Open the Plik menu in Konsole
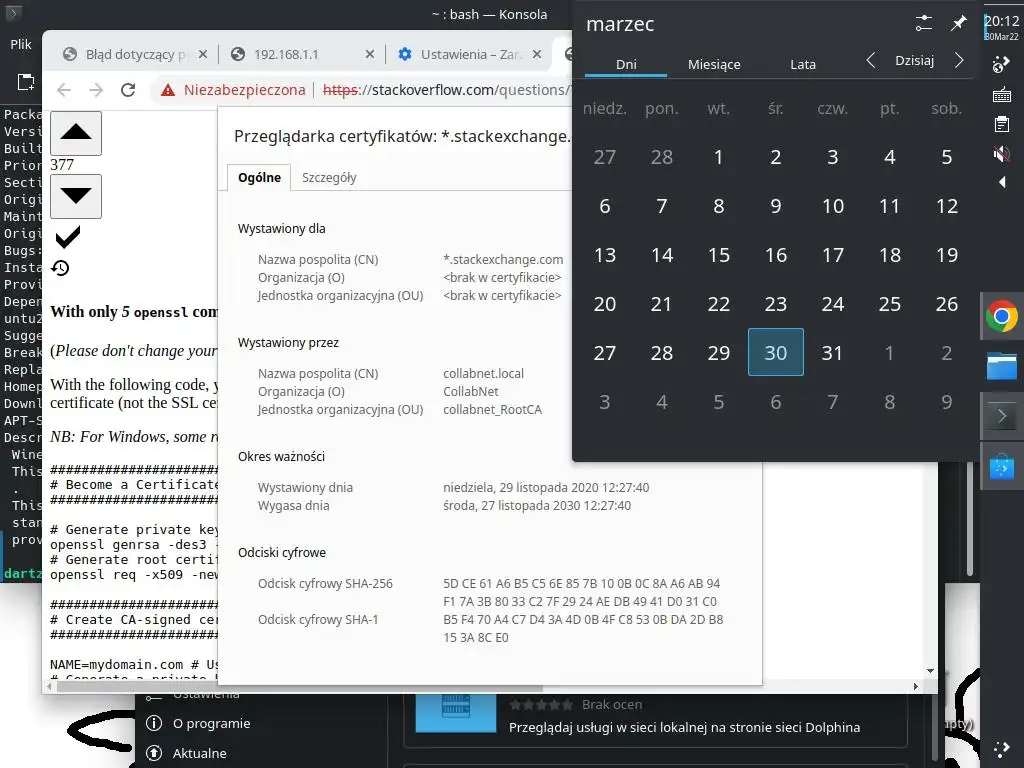 pyautogui.click(x=20, y=44)
